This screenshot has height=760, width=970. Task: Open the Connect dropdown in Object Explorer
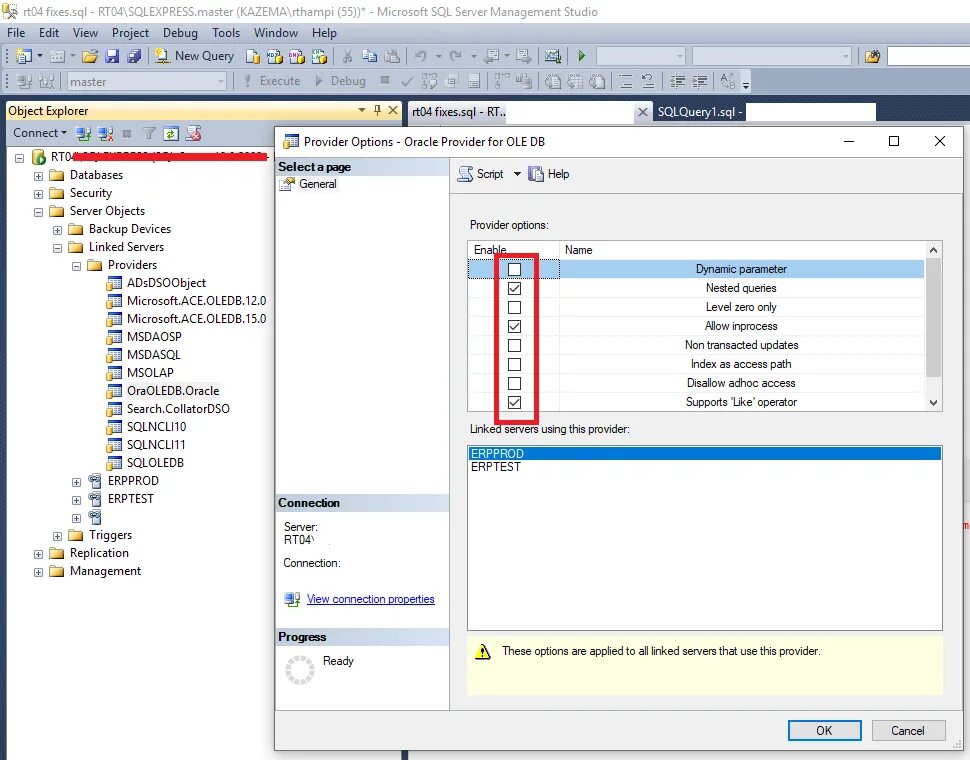click(x=40, y=133)
